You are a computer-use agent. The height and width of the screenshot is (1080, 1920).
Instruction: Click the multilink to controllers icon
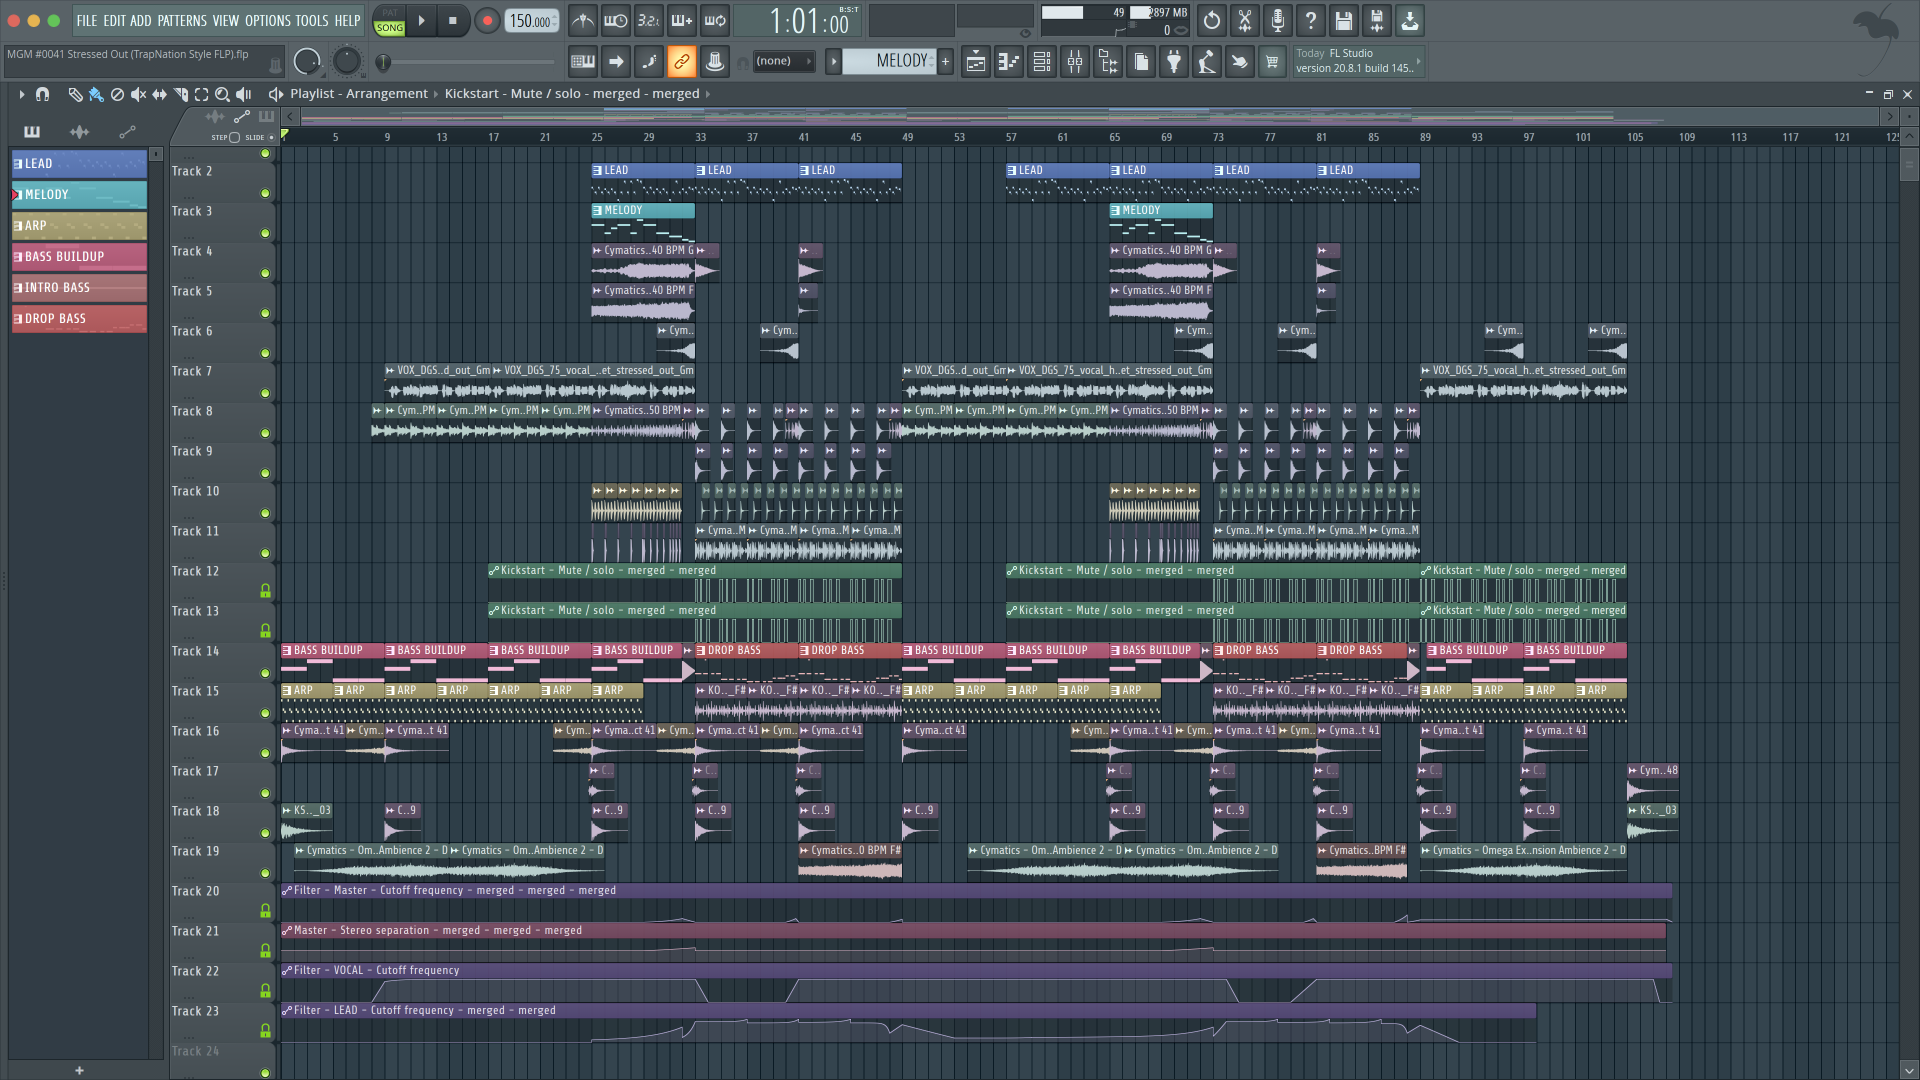pyautogui.click(x=715, y=62)
